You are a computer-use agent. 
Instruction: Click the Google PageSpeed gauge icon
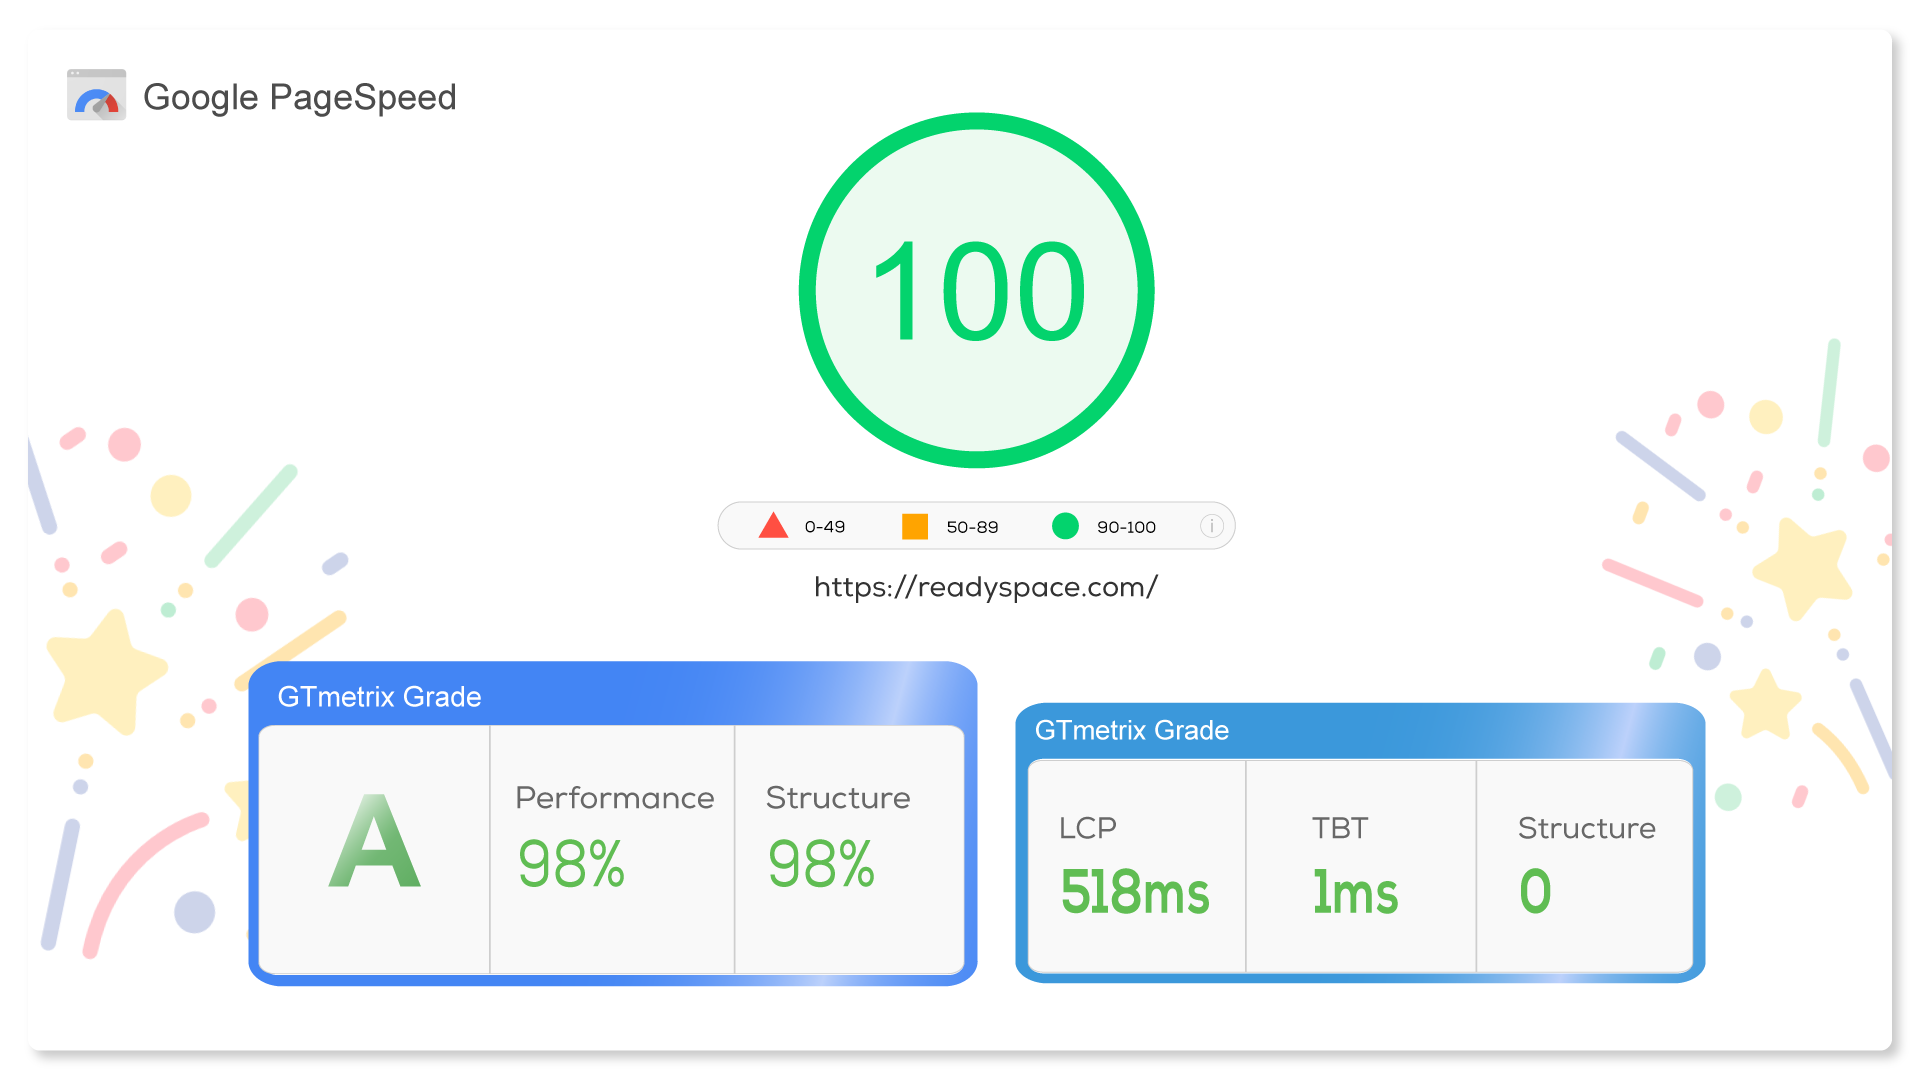[96, 95]
